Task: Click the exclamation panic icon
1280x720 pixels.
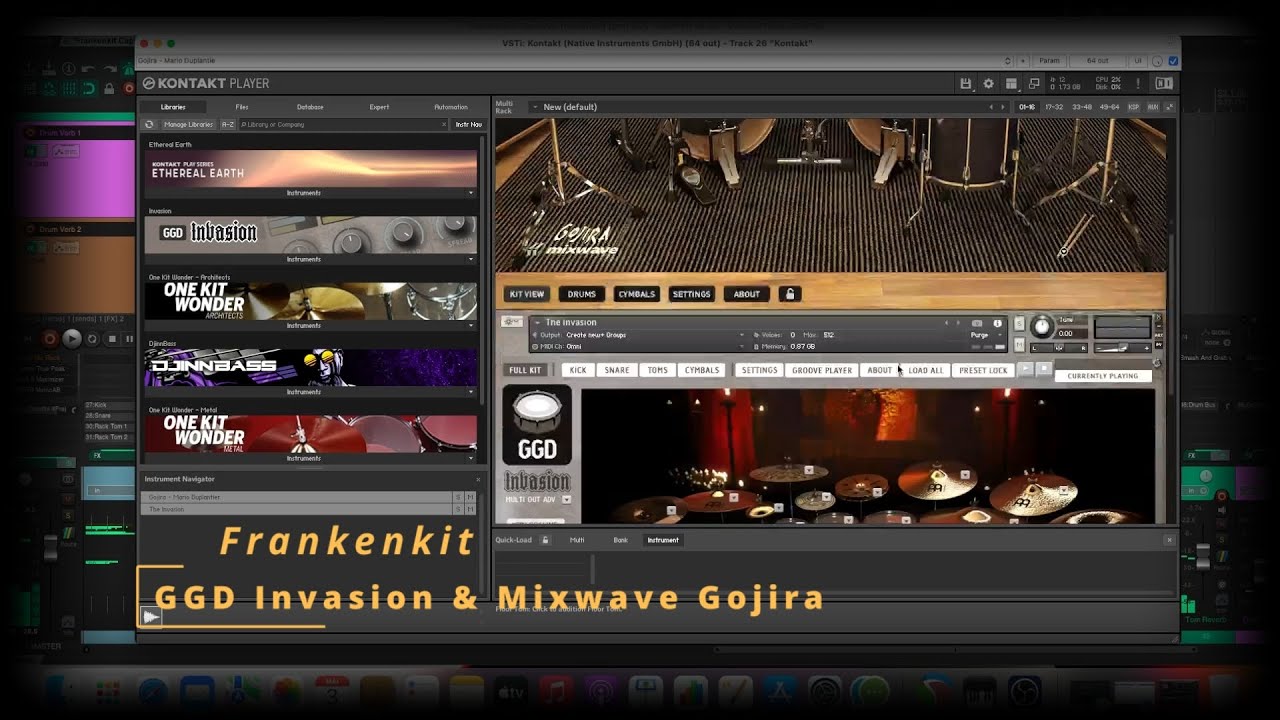Action: 1138,84
